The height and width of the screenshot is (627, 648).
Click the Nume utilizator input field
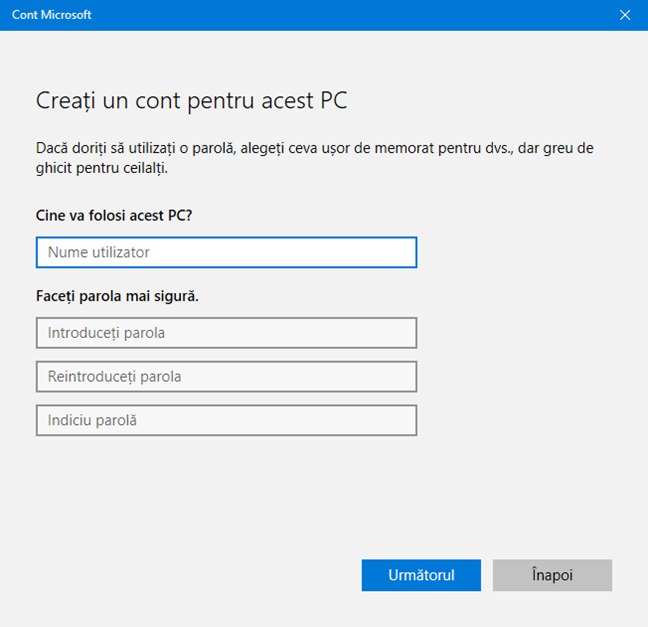pyautogui.click(x=226, y=252)
